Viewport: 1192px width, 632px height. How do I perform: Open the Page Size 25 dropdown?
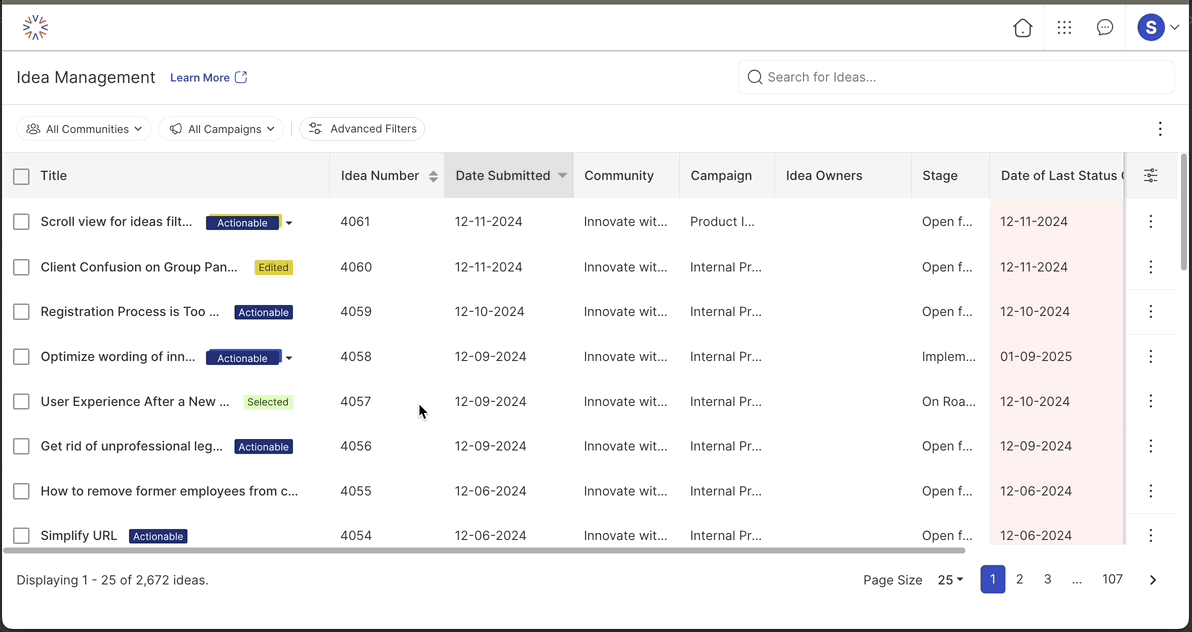click(950, 580)
